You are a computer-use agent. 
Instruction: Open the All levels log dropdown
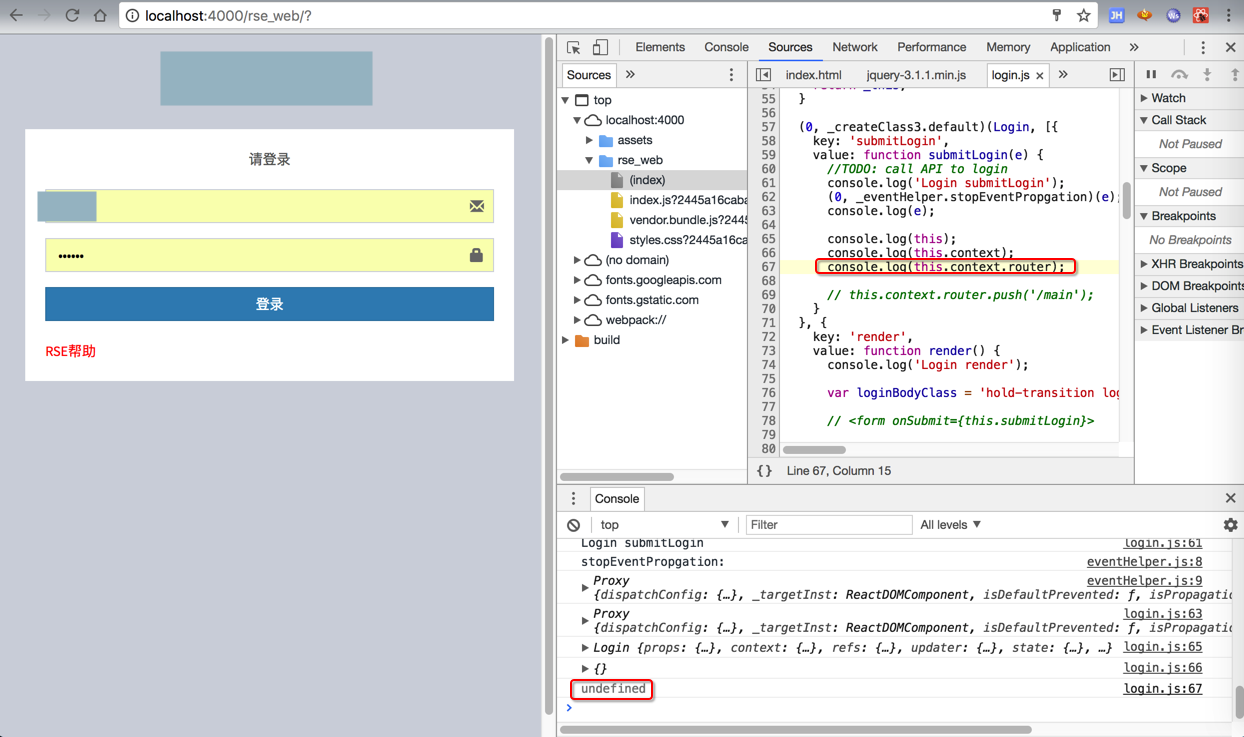(x=950, y=525)
